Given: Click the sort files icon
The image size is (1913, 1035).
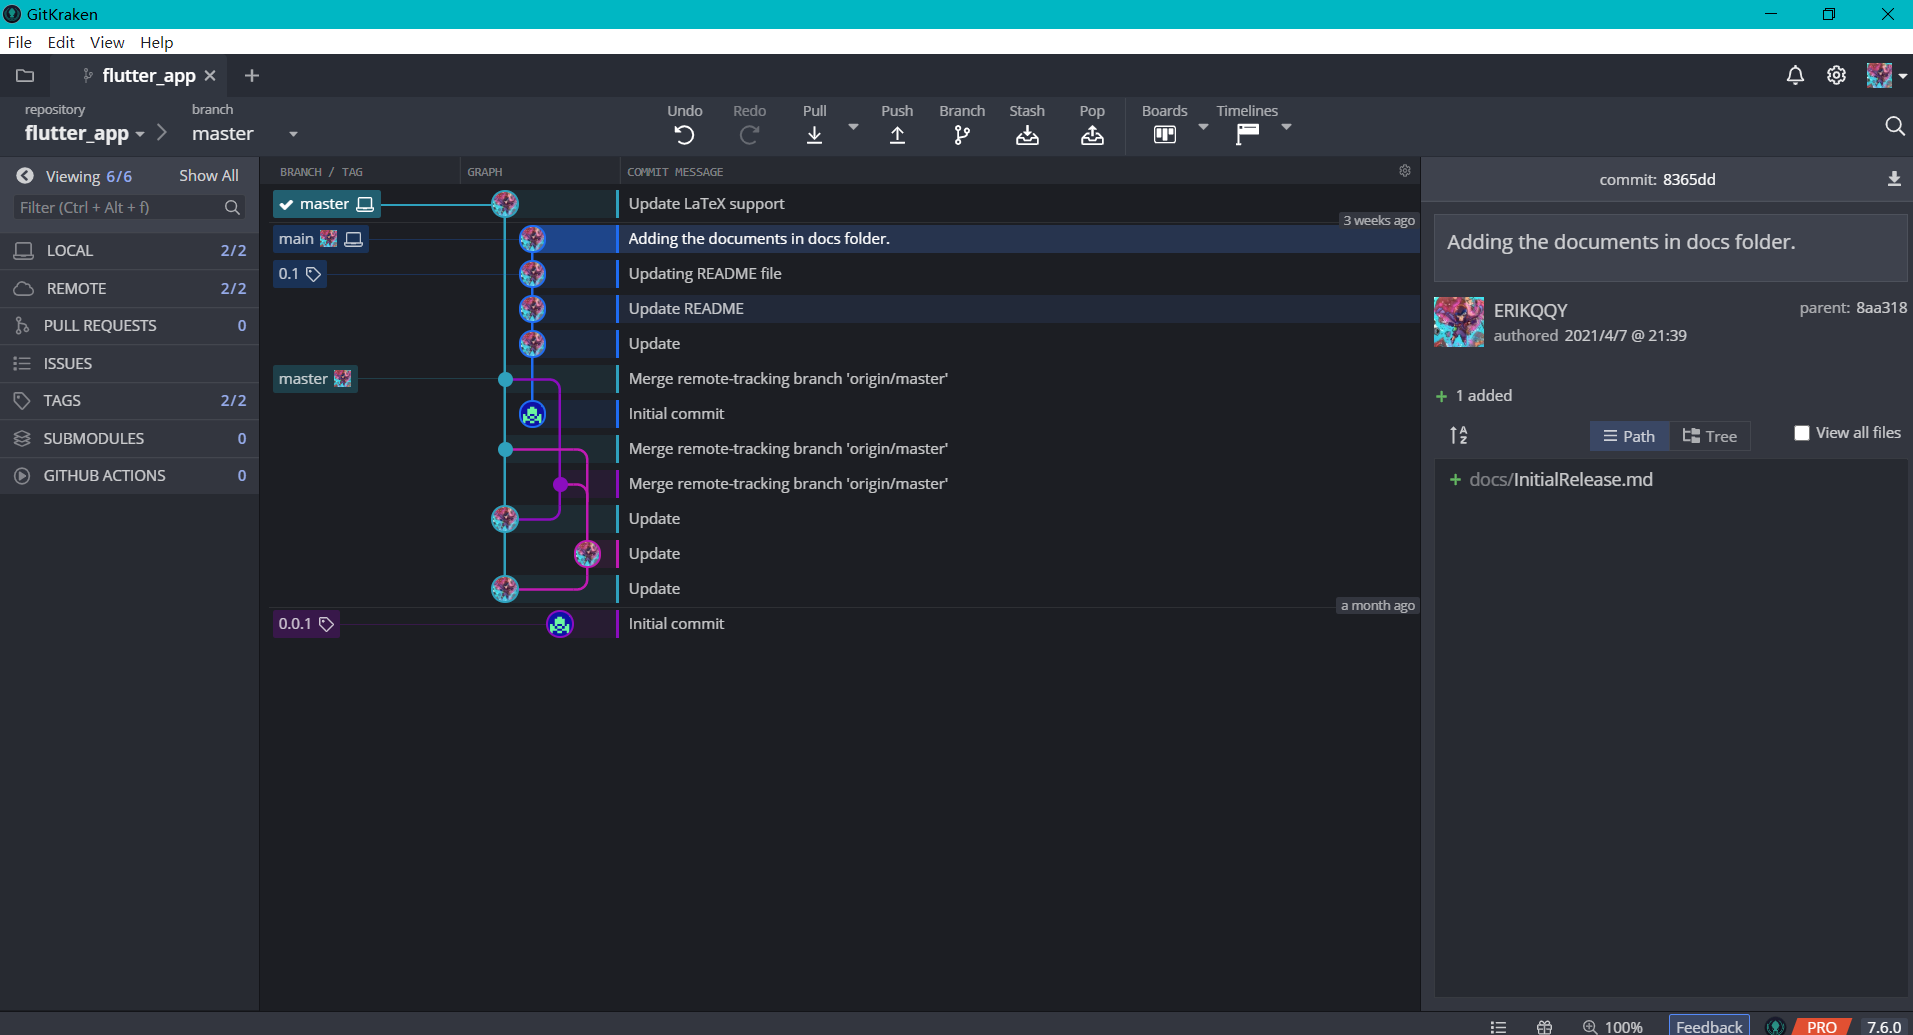Looking at the screenshot, I should pos(1459,435).
